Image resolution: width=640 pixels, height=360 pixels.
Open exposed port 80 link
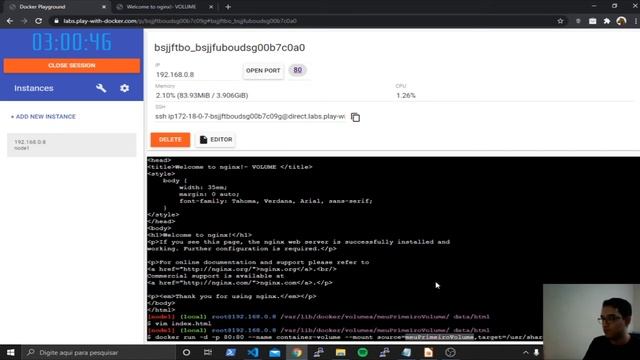298,70
